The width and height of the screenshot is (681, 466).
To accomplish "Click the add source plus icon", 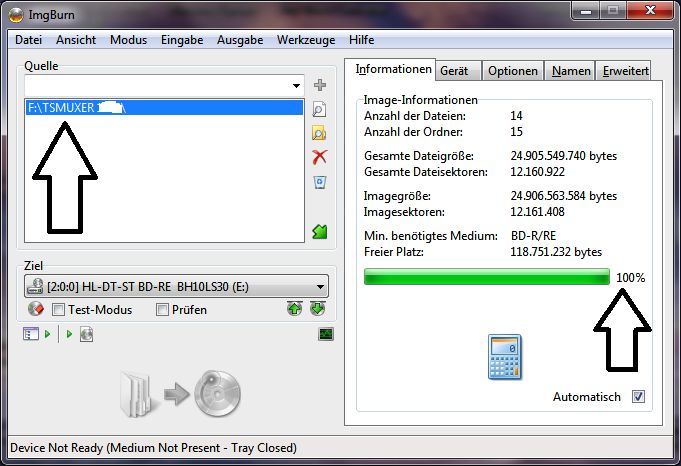I will pos(320,85).
